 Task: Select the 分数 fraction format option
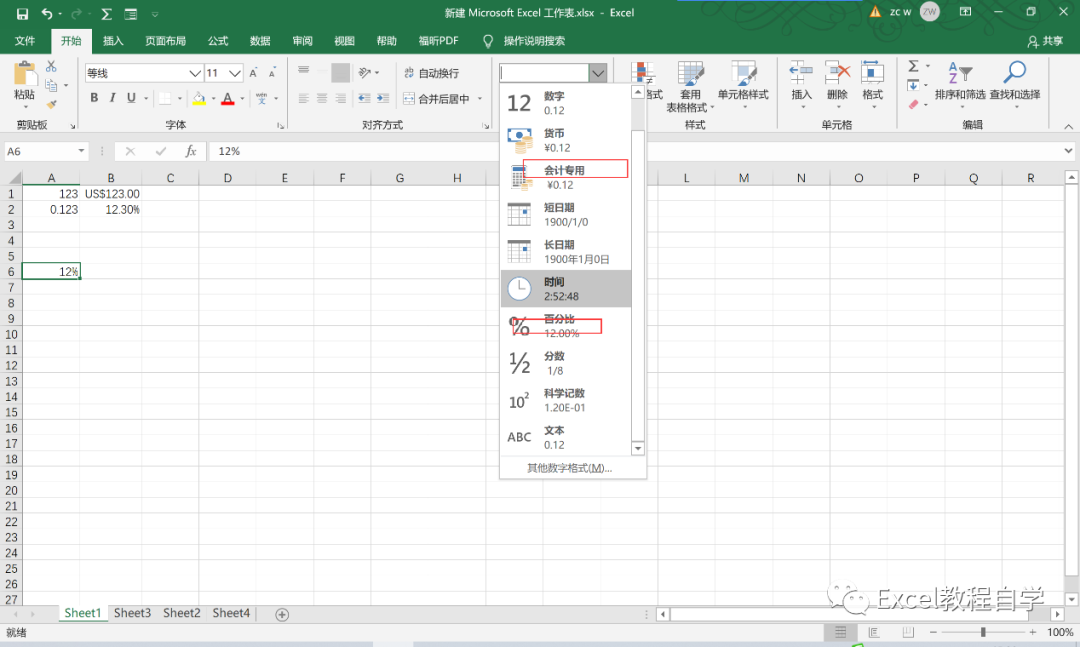pos(565,363)
